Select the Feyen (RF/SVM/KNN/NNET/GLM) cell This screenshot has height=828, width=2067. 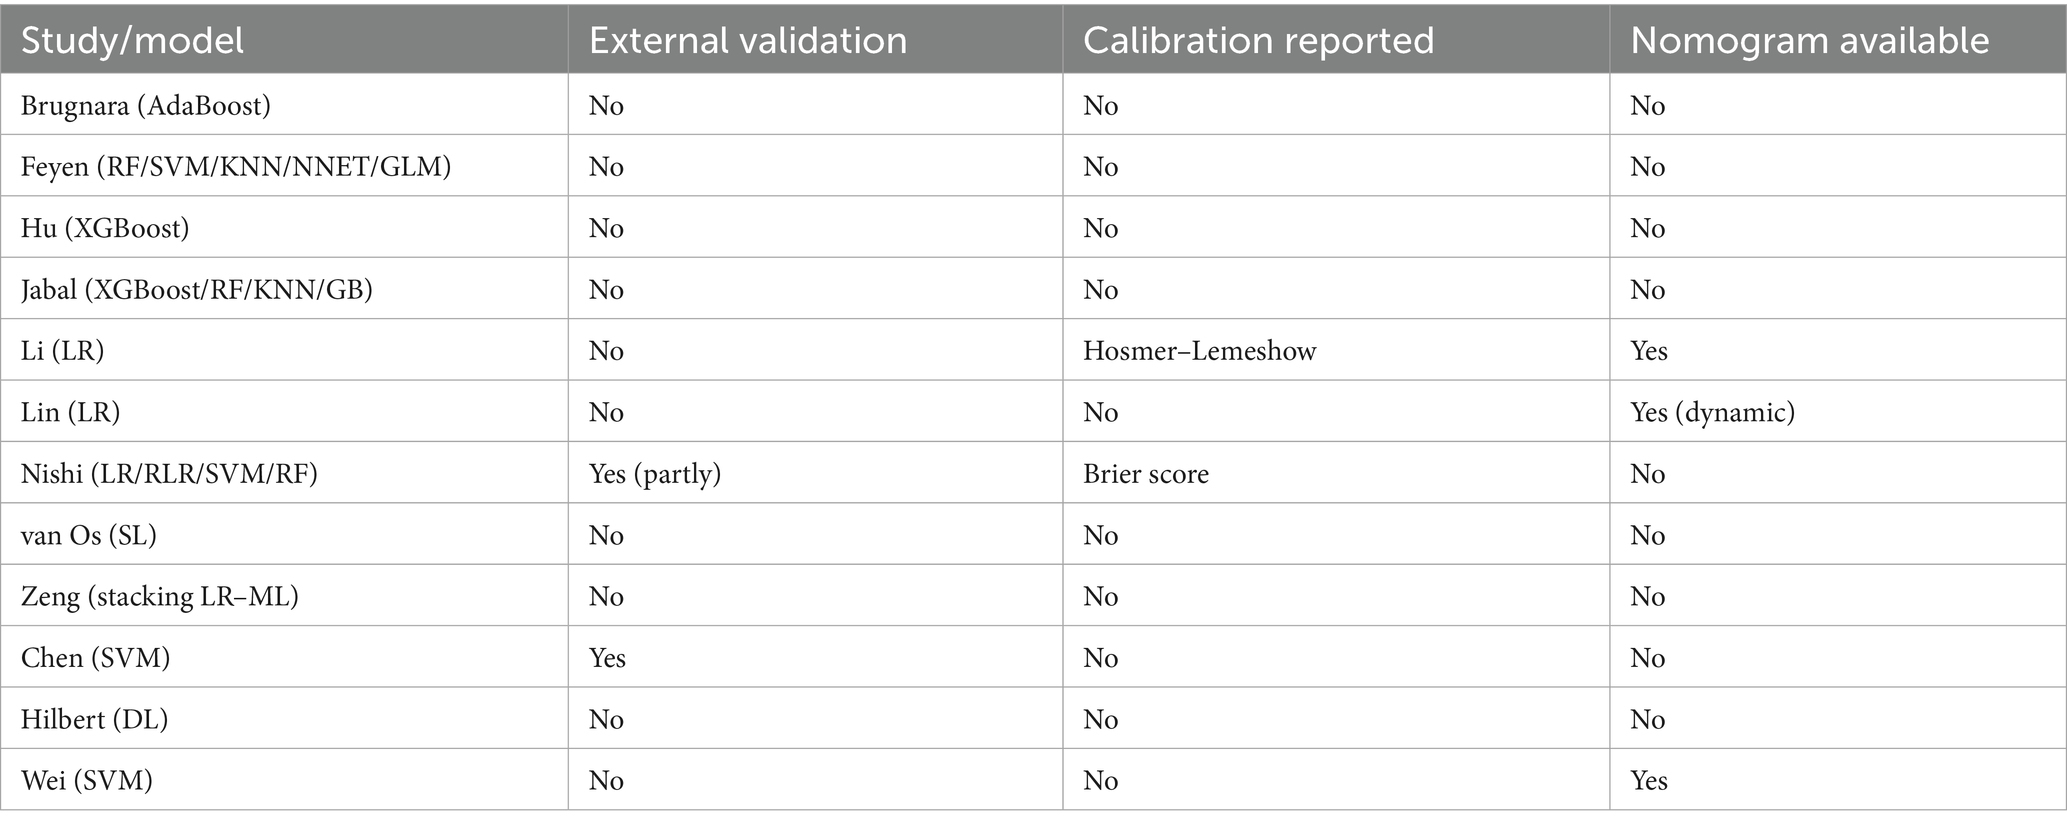click(236, 166)
